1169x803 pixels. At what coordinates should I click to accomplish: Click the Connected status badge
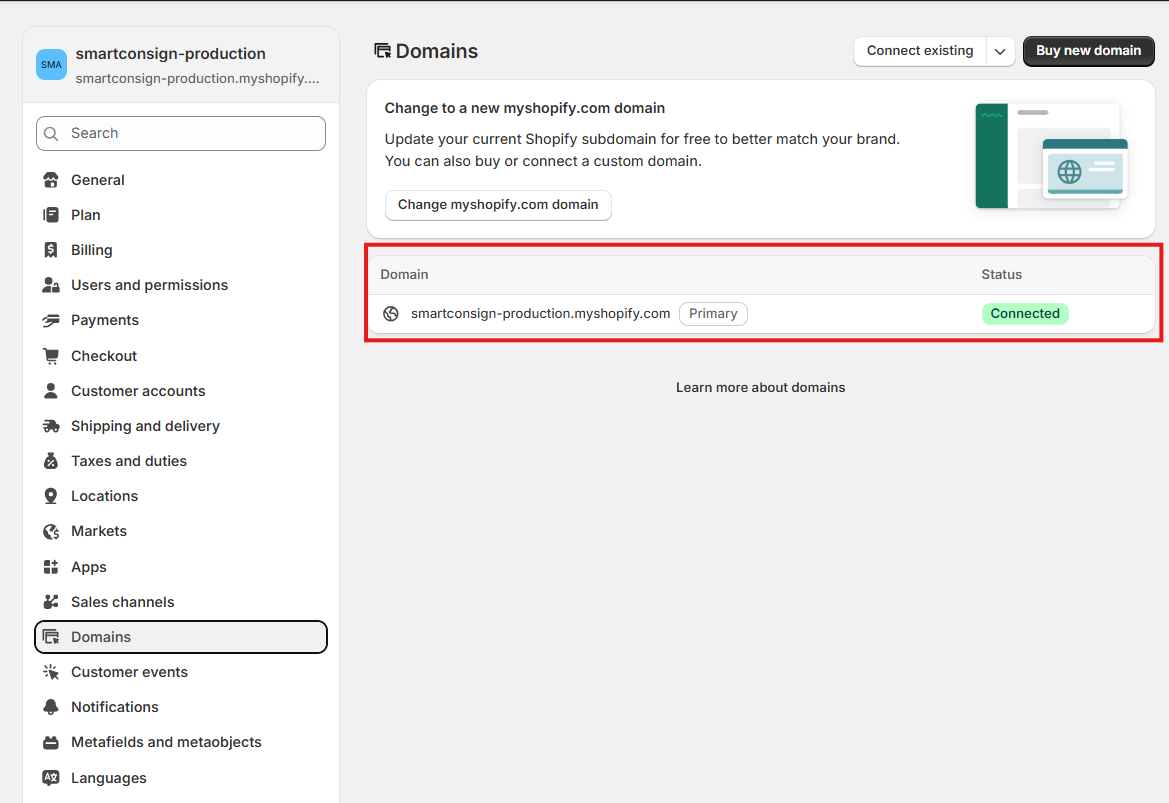click(x=1025, y=314)
